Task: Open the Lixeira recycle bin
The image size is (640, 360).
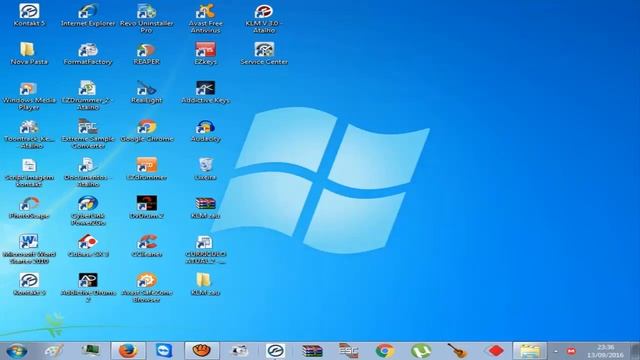Action: pos(205,169)
